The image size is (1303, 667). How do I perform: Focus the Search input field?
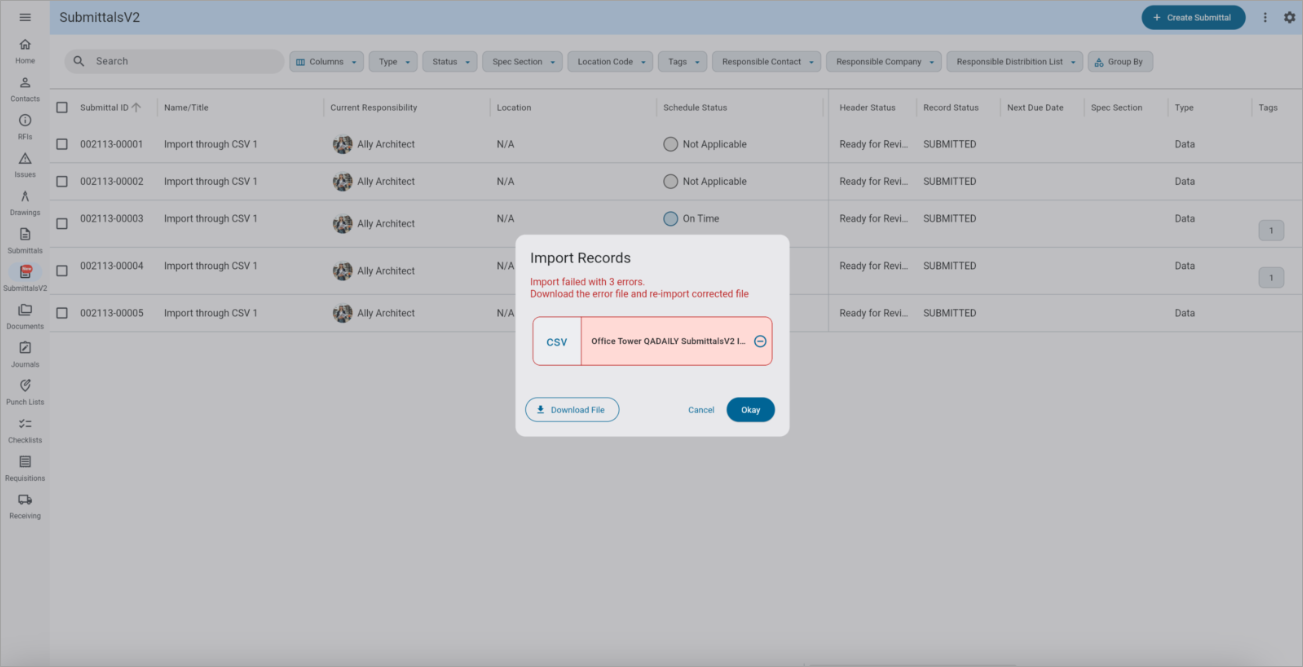174,61
